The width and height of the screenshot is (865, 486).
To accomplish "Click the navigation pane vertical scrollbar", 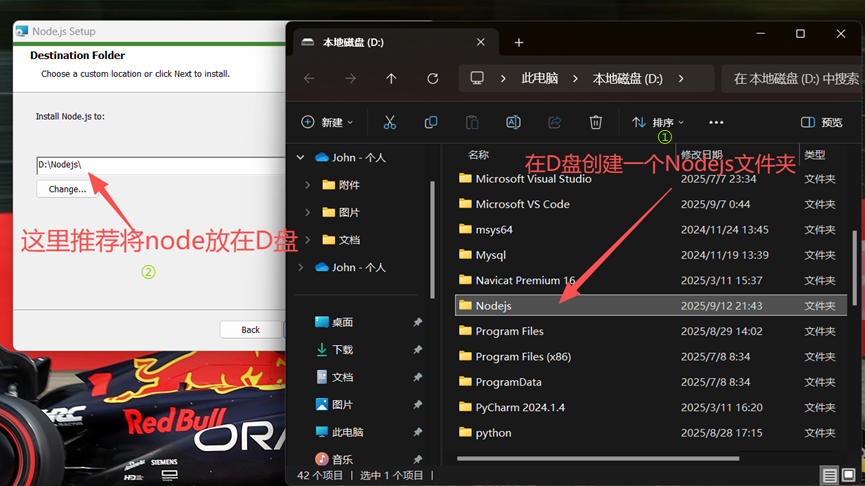I will coord(432,239).
